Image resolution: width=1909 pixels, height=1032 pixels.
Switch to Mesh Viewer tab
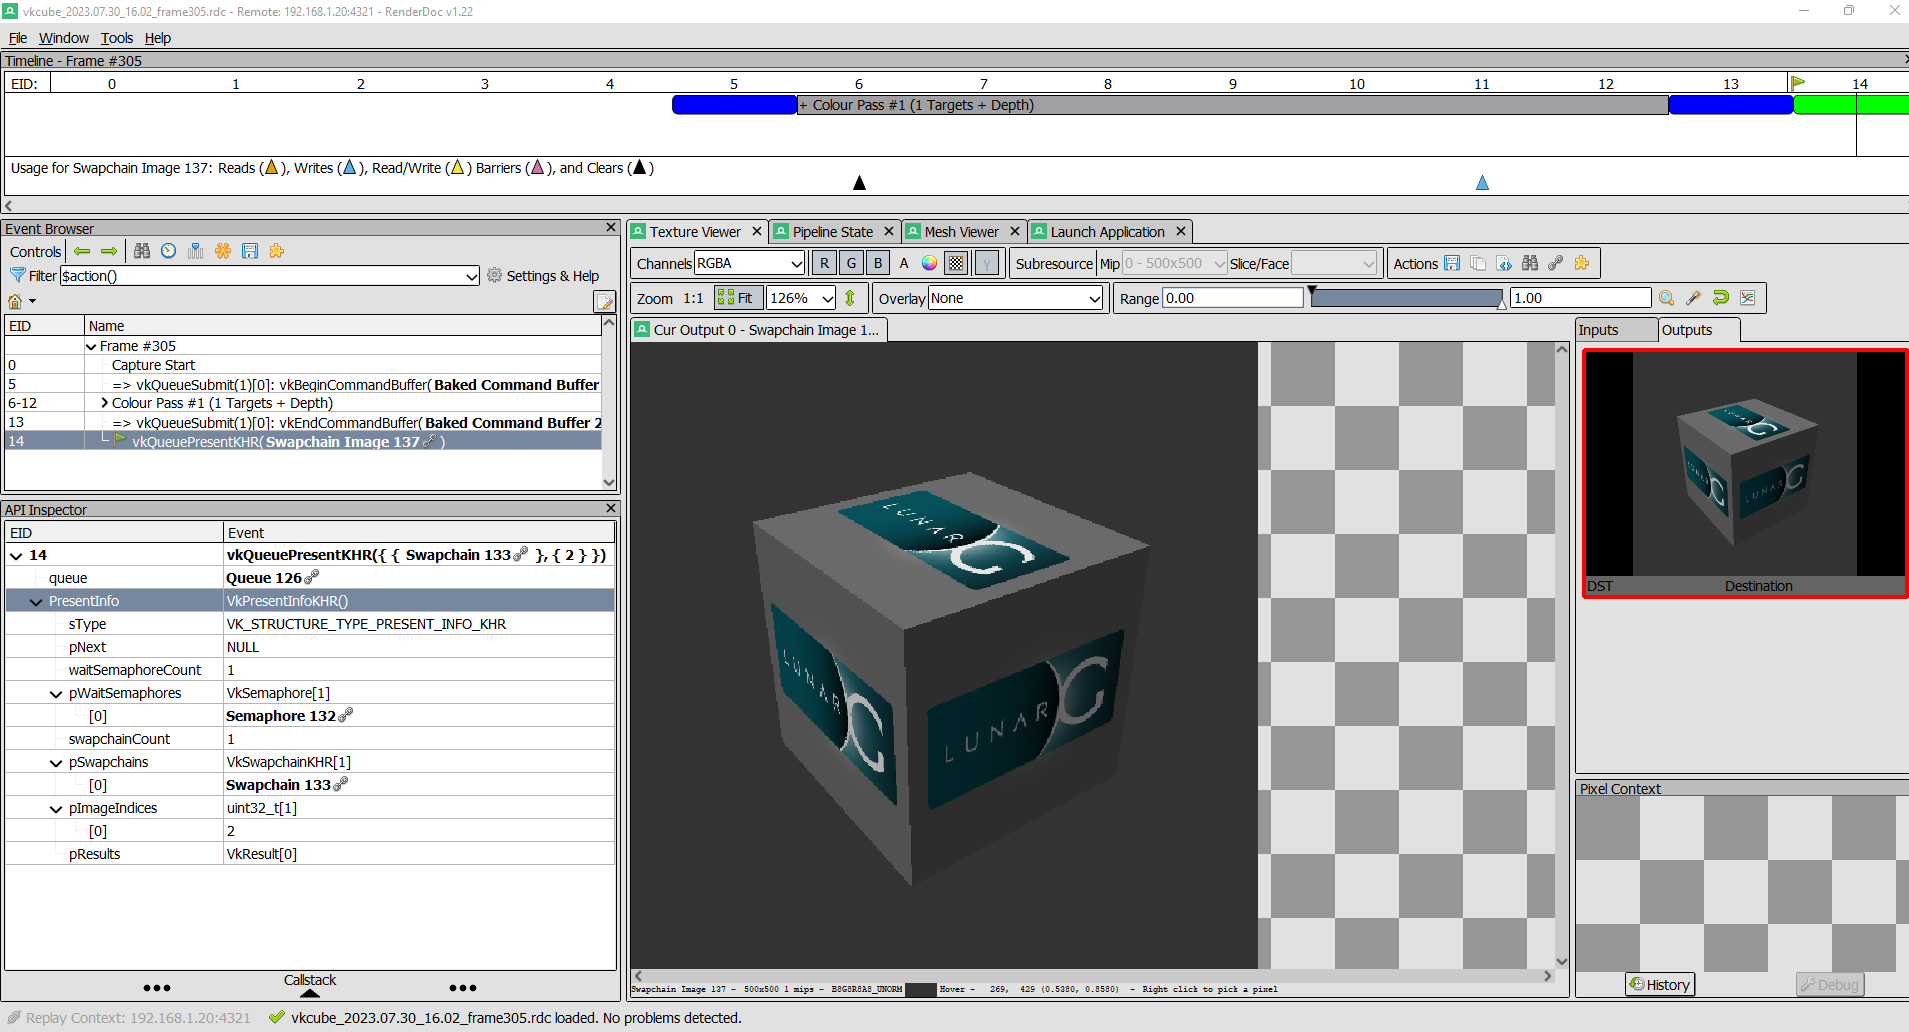[x=961, y=232]
